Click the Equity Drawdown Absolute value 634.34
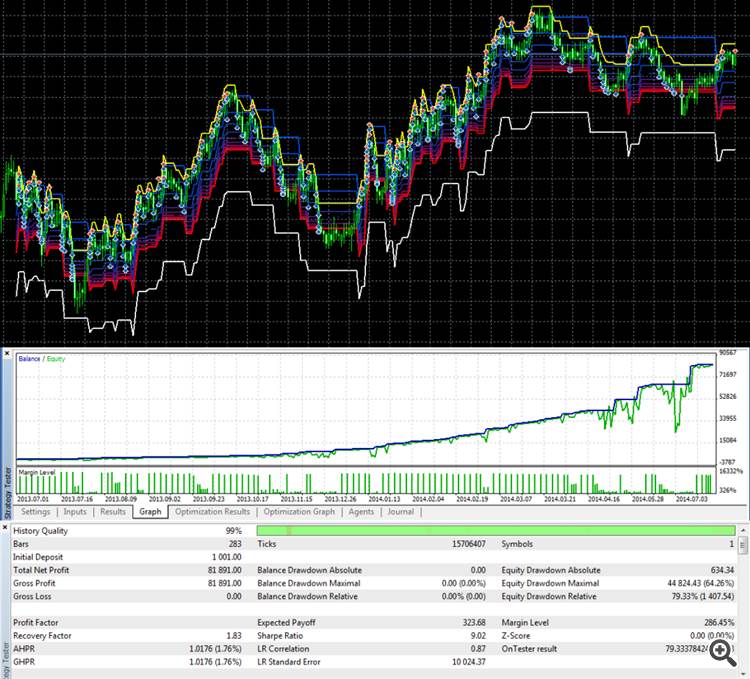Screen dimensions: 750x679 [x=722, y=570]
